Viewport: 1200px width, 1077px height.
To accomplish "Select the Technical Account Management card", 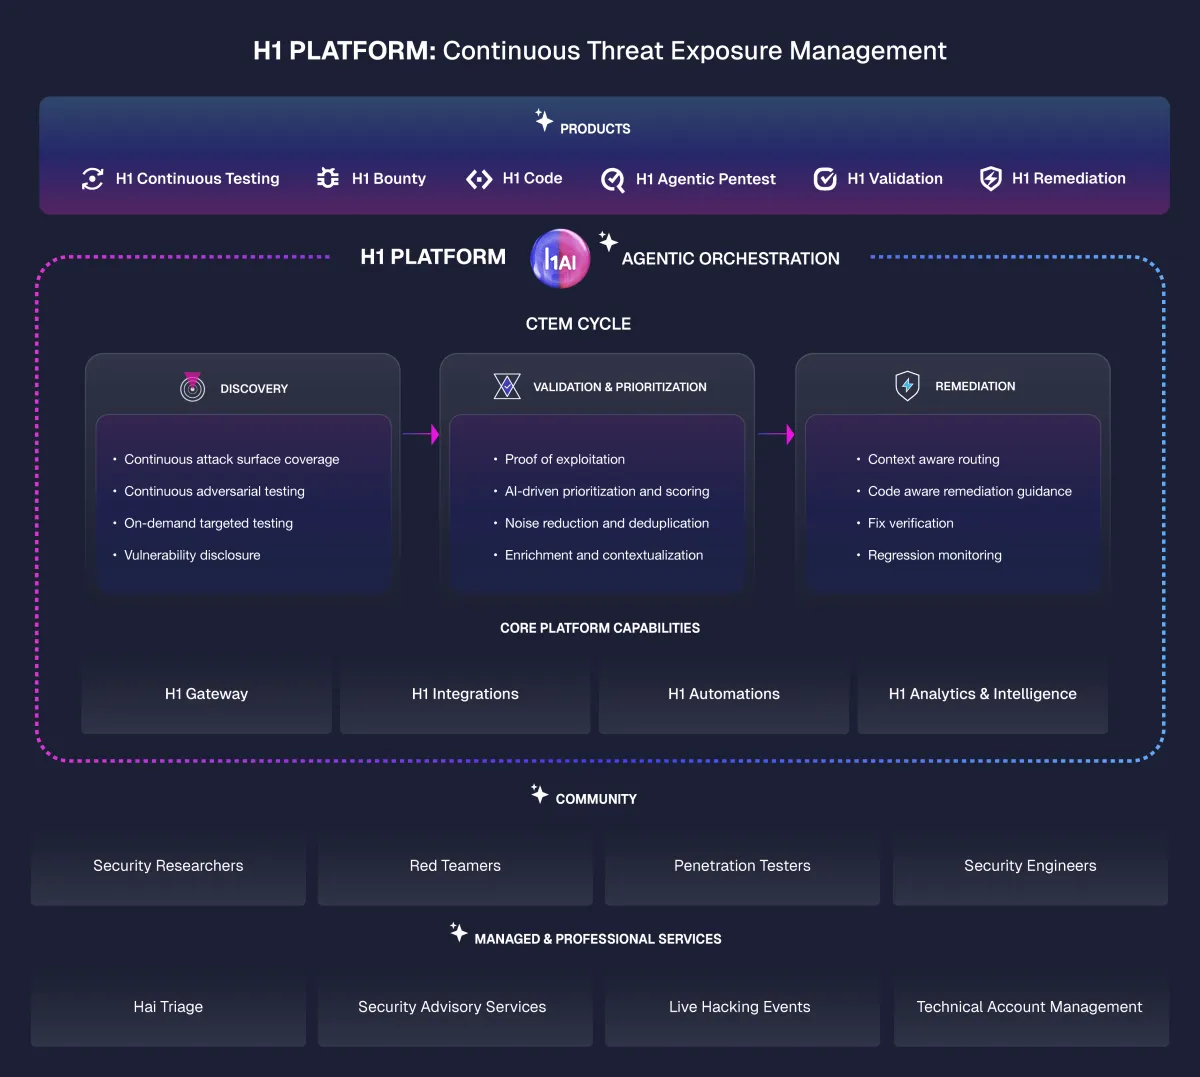I will coord(1030,1007).
